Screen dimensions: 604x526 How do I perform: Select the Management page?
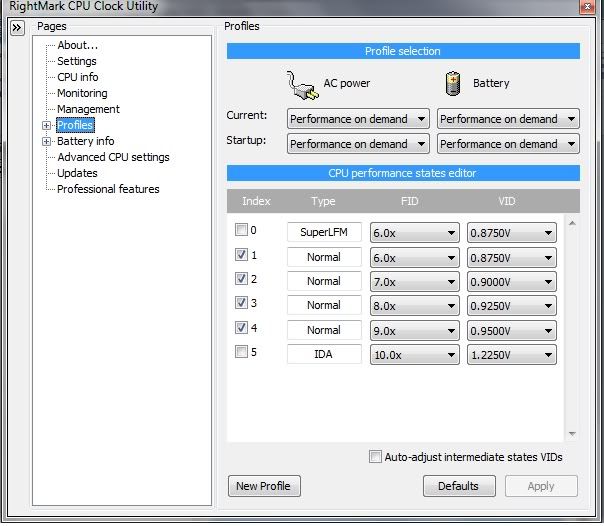point(88,109)
